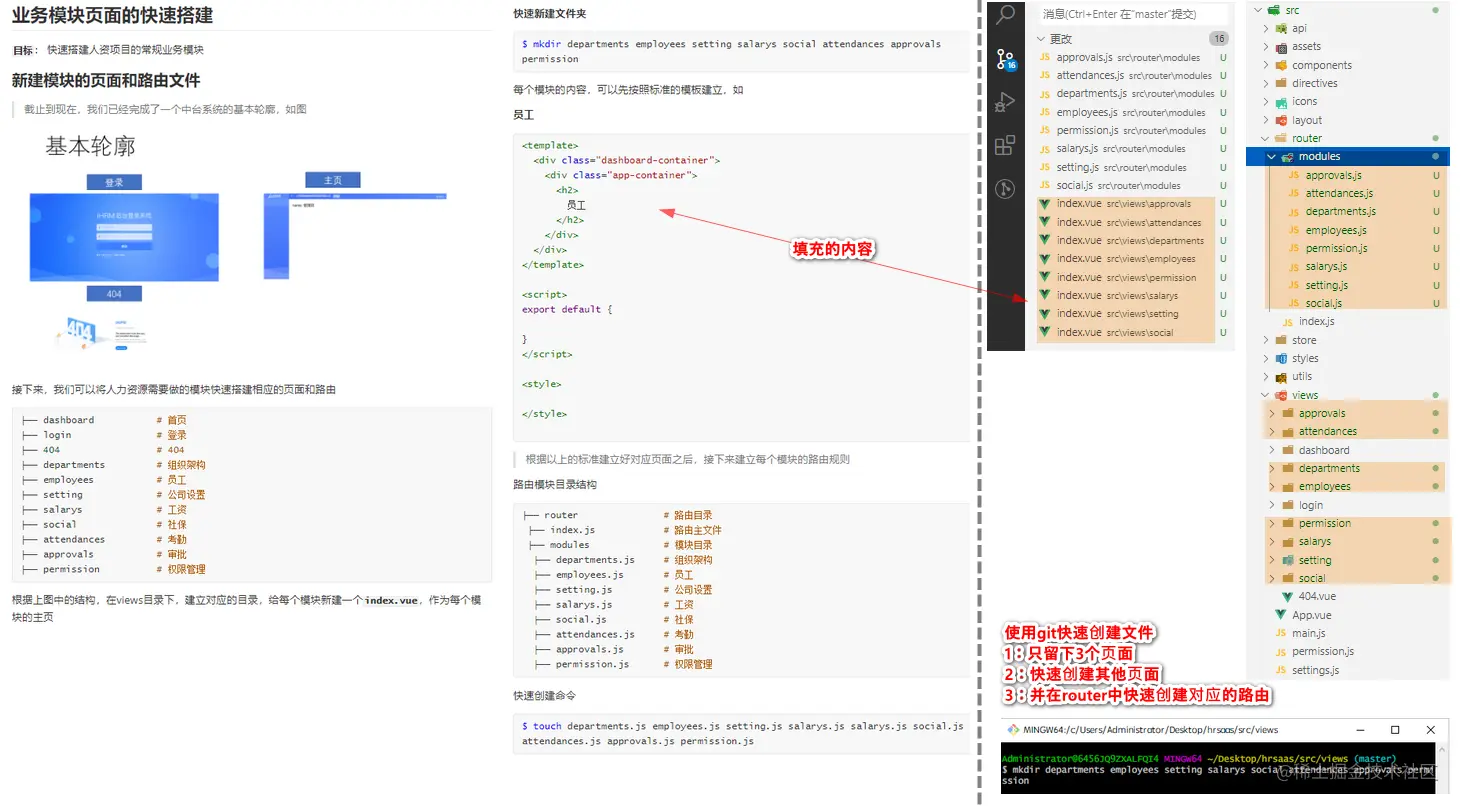Click the 业务模块页面的快速搭建 heading

coord(112,16)
